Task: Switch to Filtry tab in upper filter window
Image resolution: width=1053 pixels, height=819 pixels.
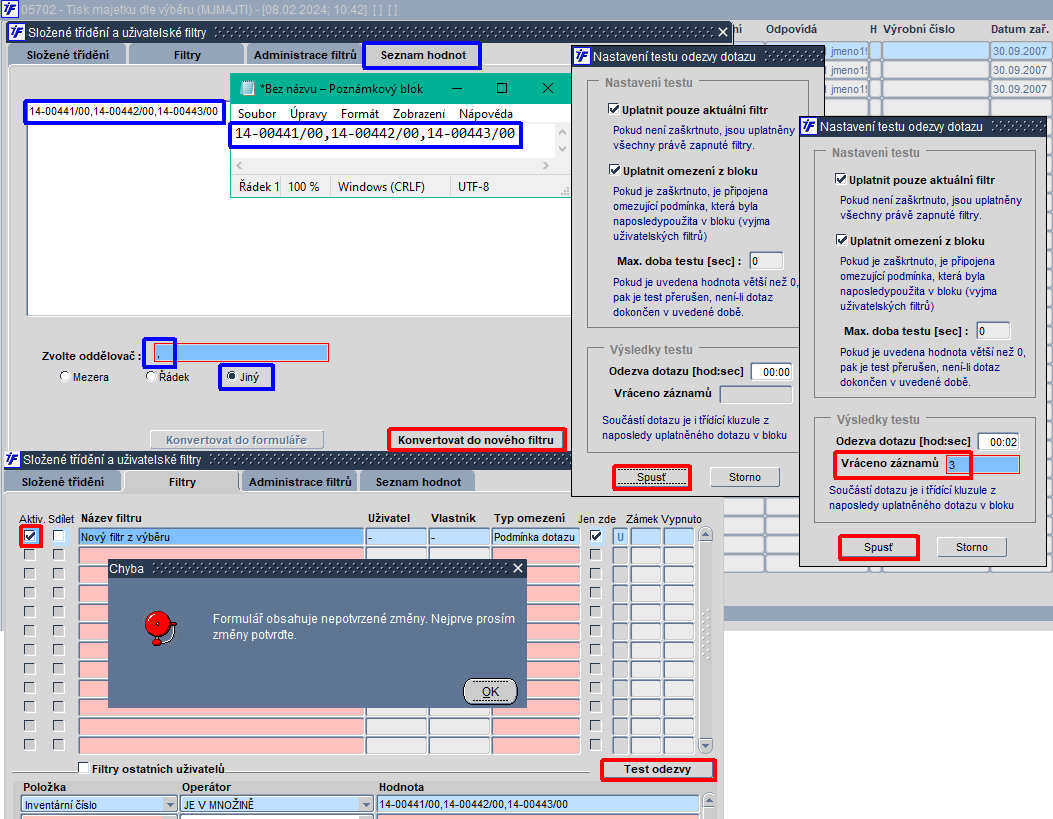Action: pos(187,55)
